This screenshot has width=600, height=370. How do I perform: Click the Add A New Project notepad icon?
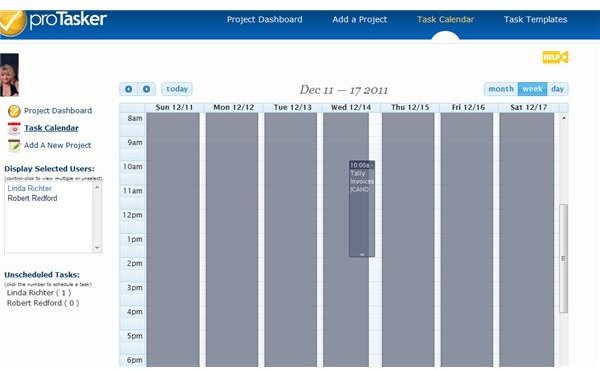click(x=14, y=145)
